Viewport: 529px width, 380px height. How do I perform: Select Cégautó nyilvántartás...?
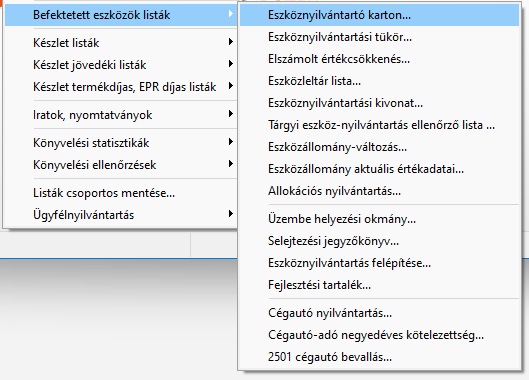[x=380, y=313]
